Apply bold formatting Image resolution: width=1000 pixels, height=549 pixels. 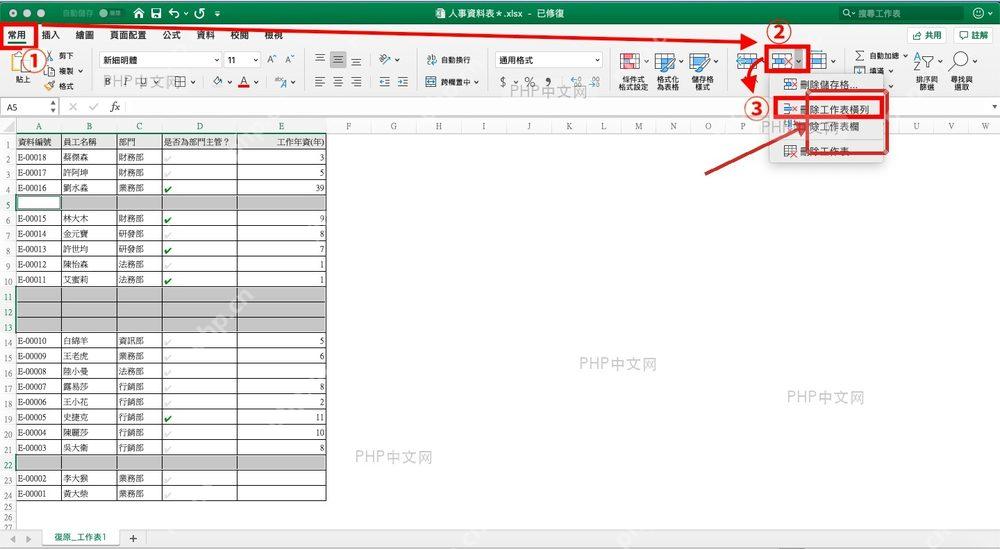click(x=107, y=82)
